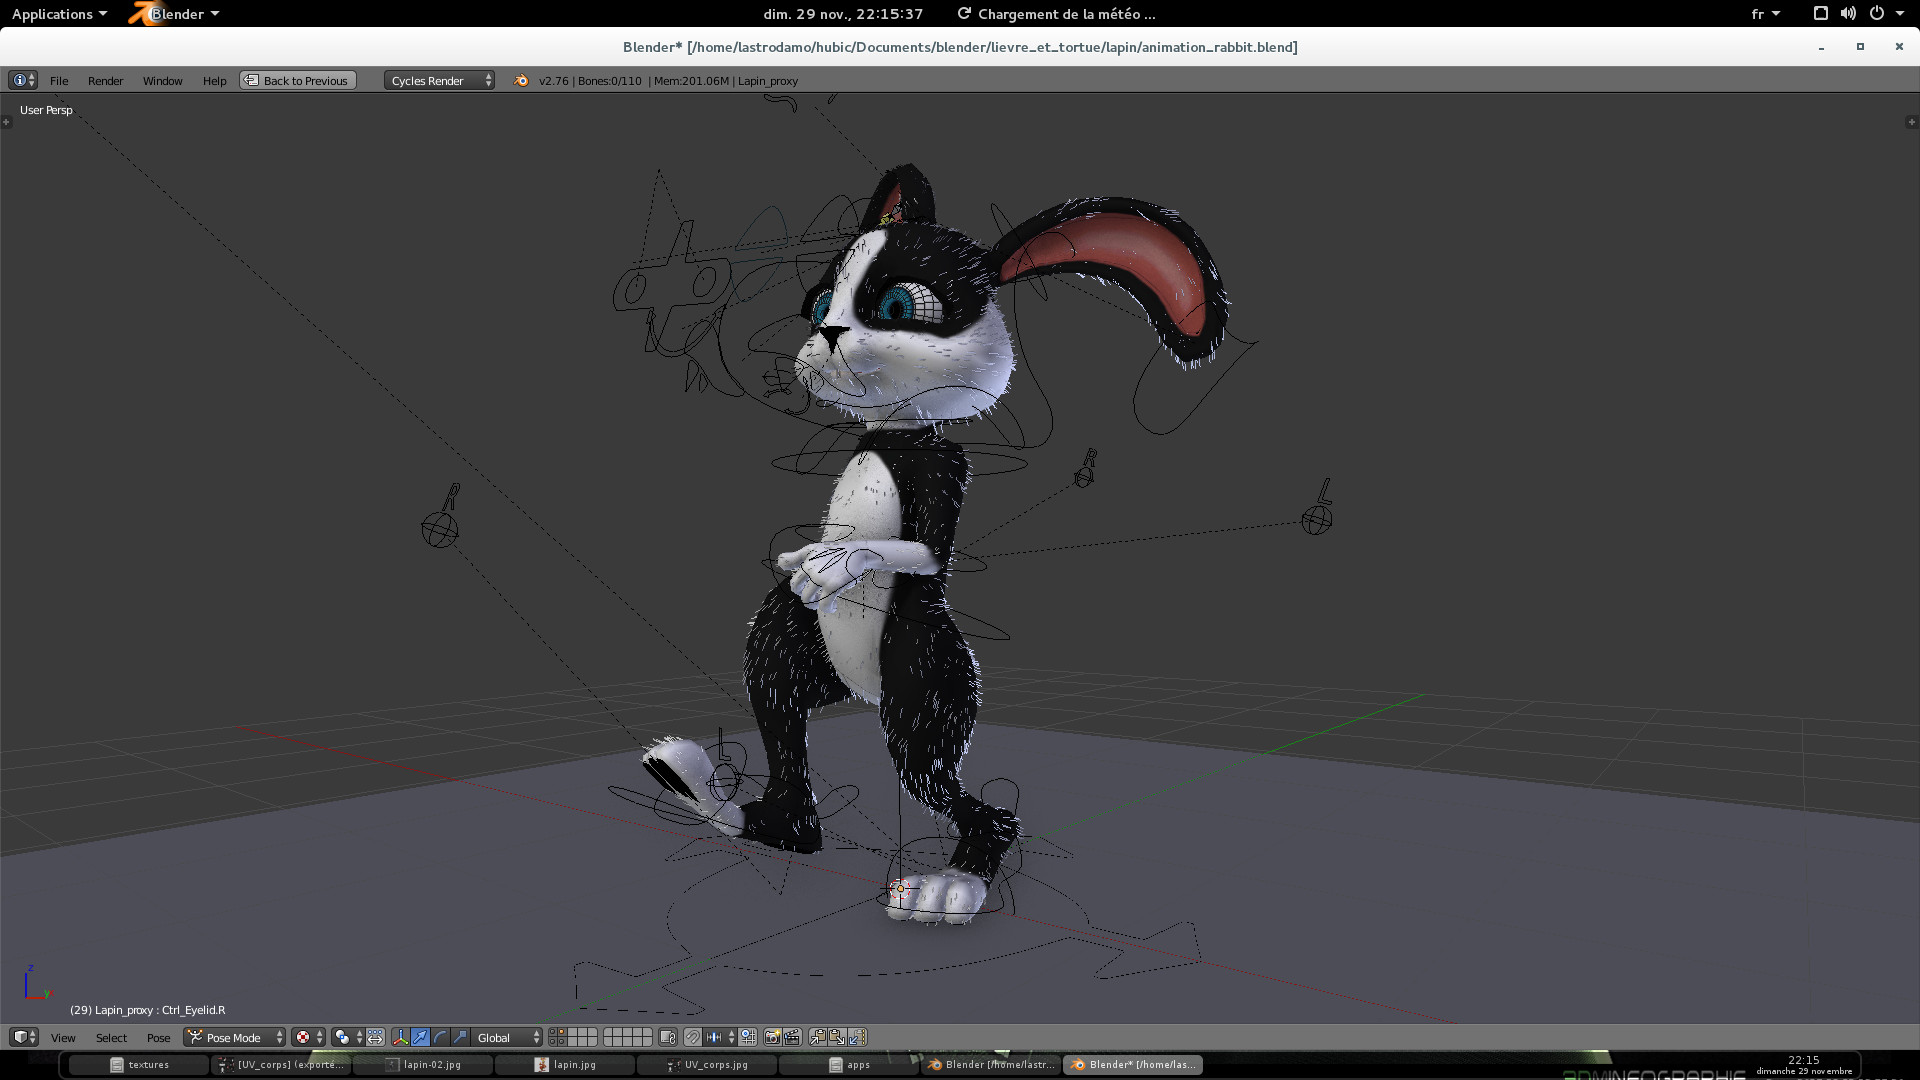Image resolution: width=1920 pixels, height=1080 pixels.
Task: Click the volume speaker icon
Action: (1848, 14)
